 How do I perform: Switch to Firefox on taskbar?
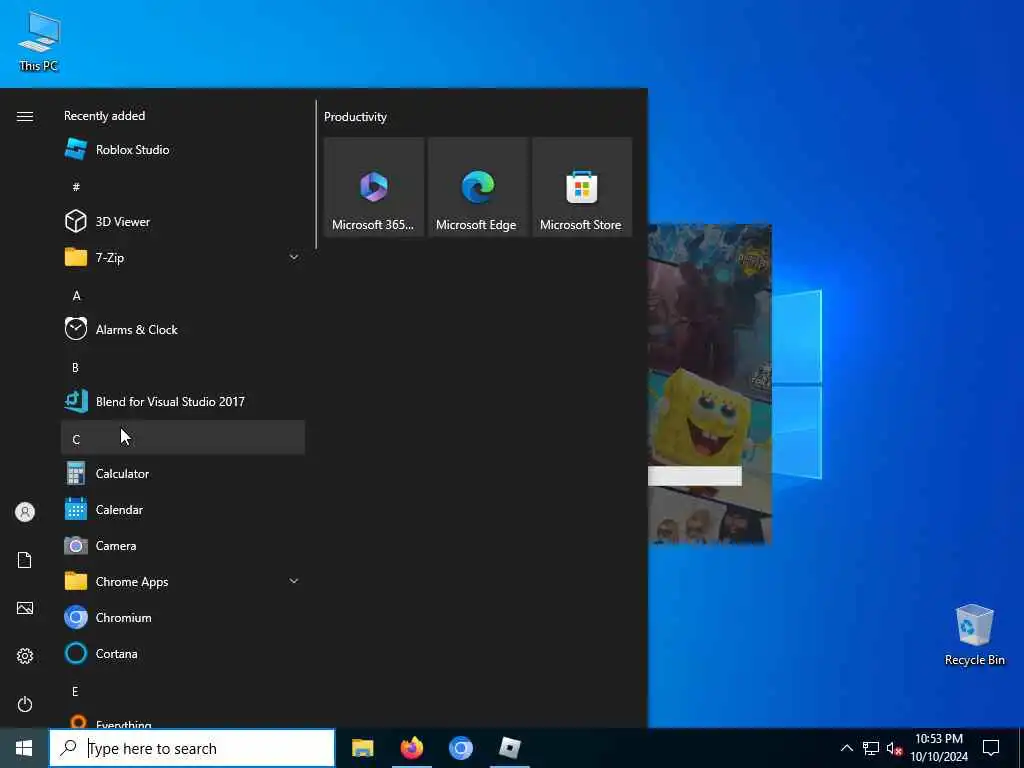pos(411,748)
